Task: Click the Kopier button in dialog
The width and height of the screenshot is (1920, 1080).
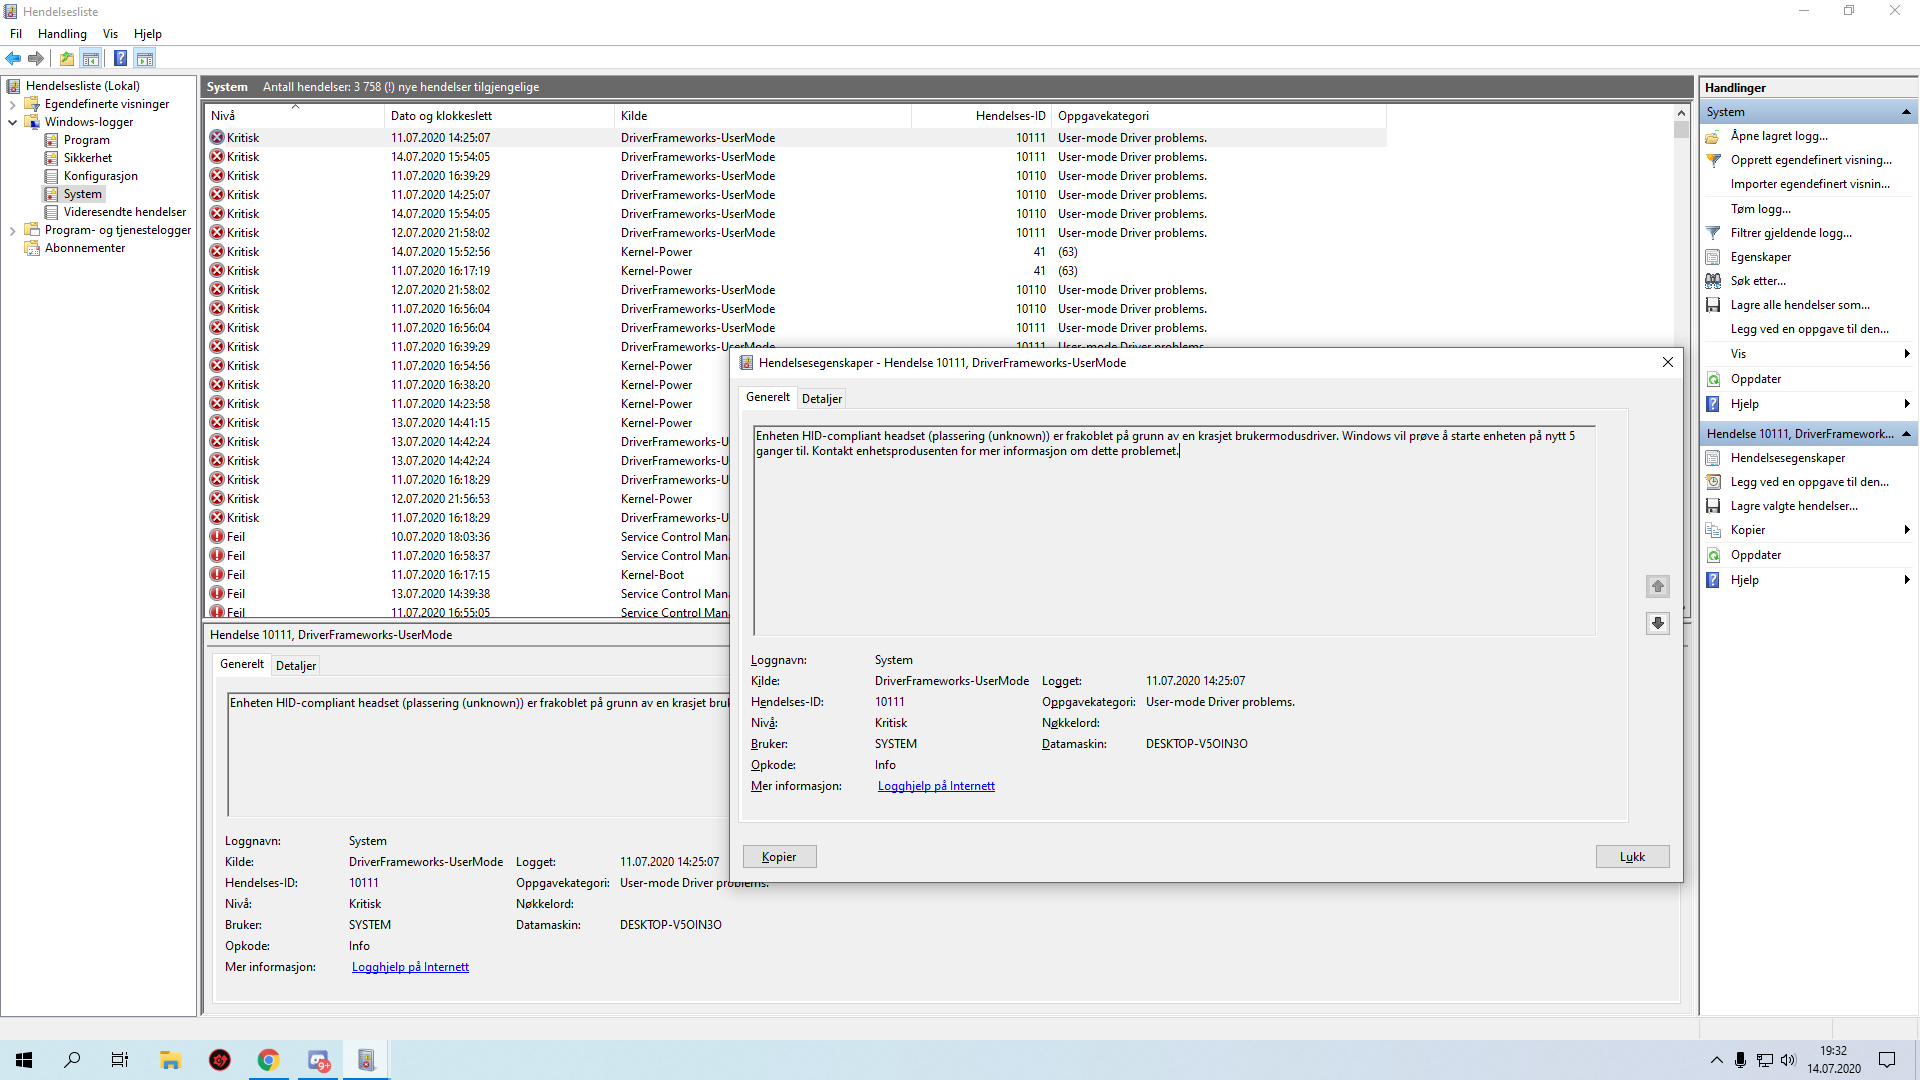Action: [x=779, y=857]
